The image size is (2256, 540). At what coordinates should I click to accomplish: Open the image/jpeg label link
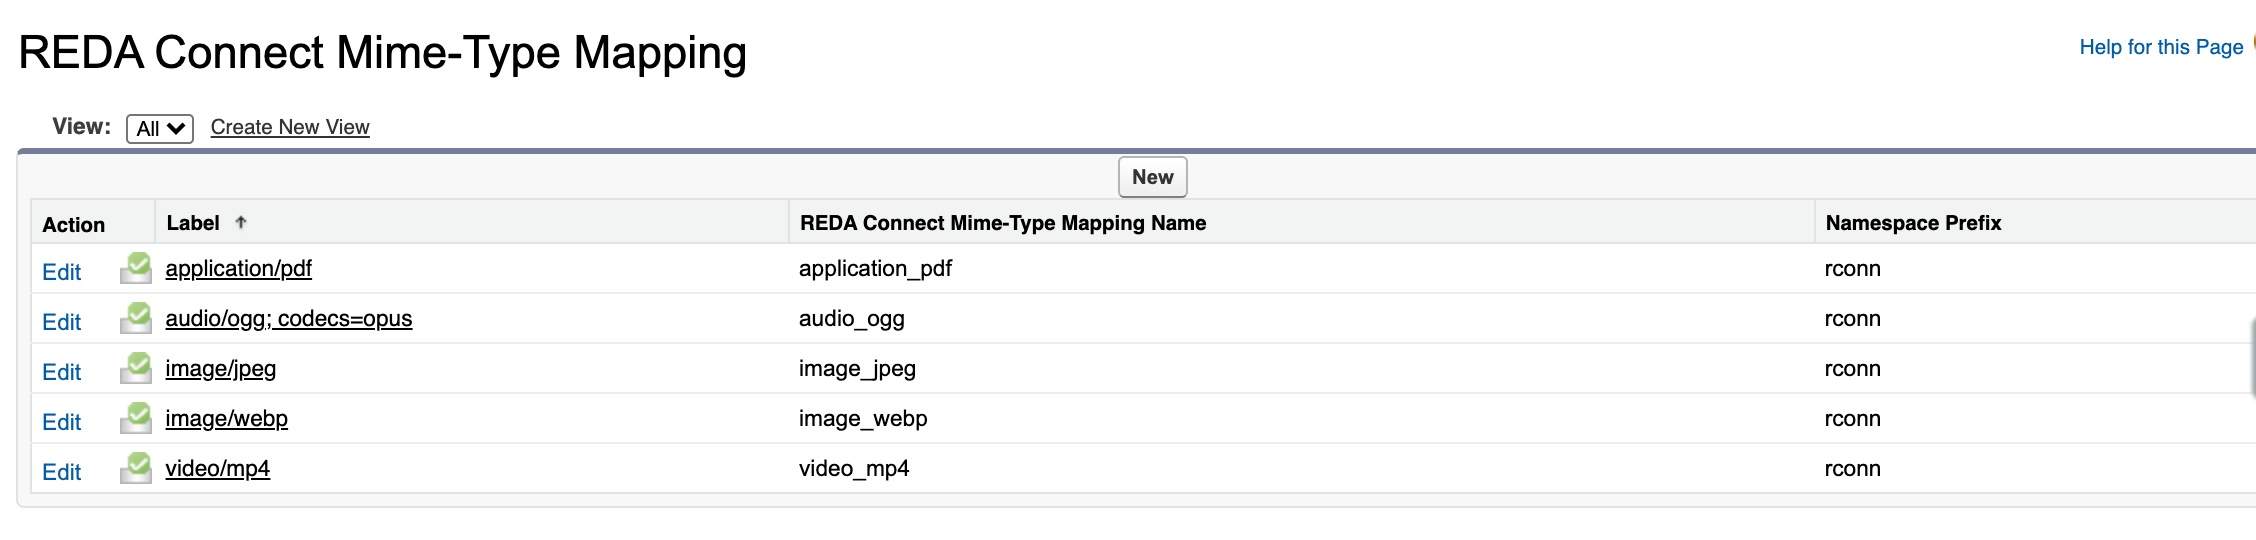pos(220,368)
